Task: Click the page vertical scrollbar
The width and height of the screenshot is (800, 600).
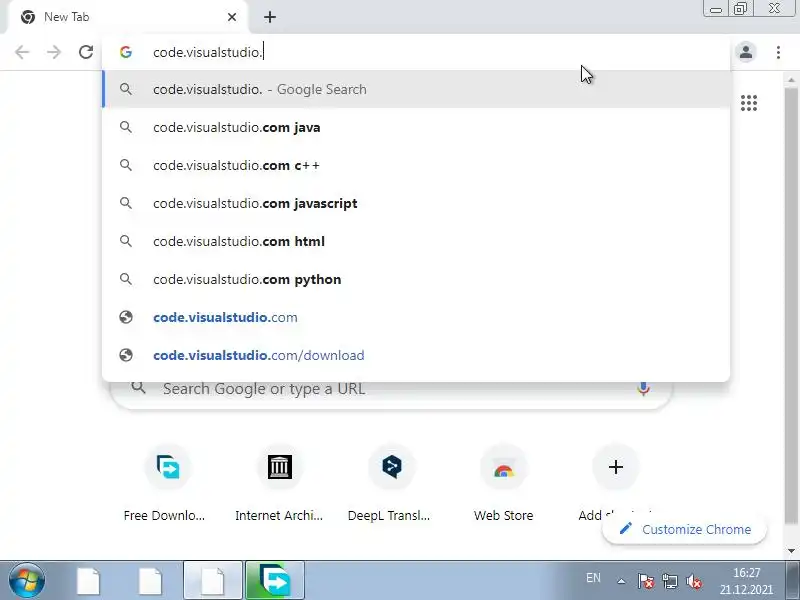Action: (791, 305)
